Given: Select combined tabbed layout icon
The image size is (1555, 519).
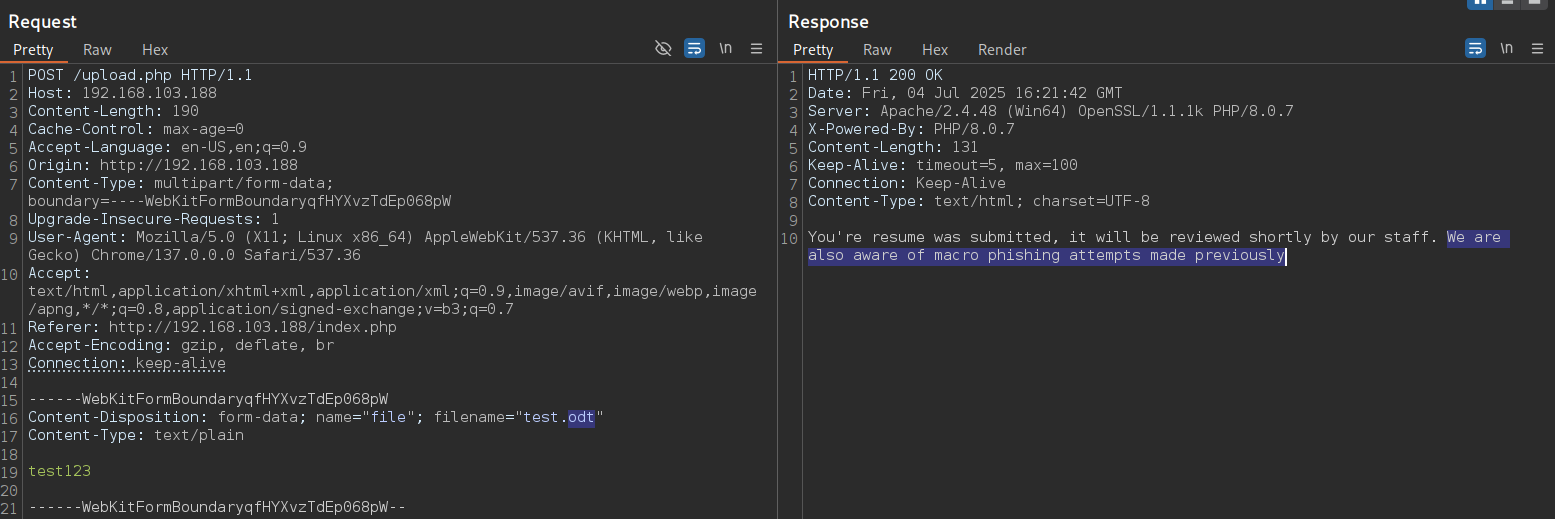Looking at the screenshot, I should (1534, 3).
